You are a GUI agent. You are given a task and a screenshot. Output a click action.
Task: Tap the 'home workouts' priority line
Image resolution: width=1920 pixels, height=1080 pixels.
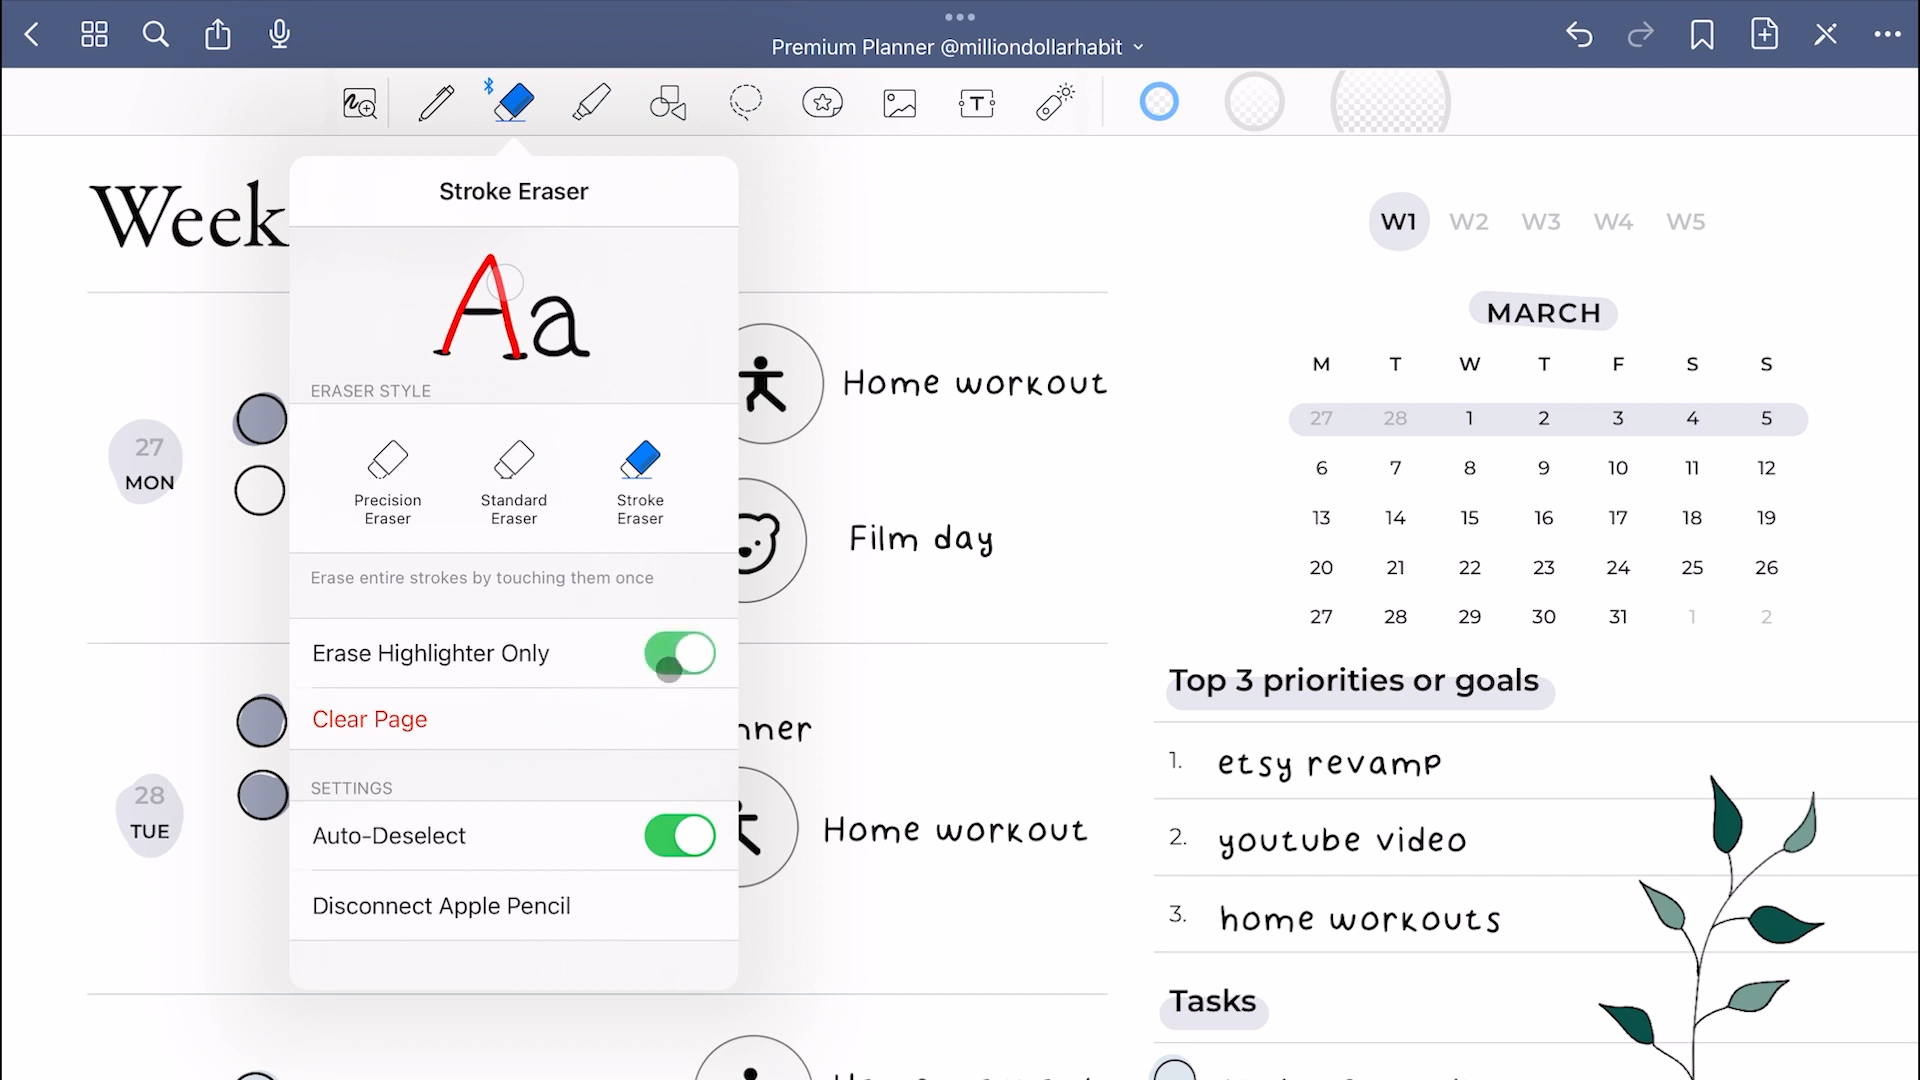click(1360, 918)
